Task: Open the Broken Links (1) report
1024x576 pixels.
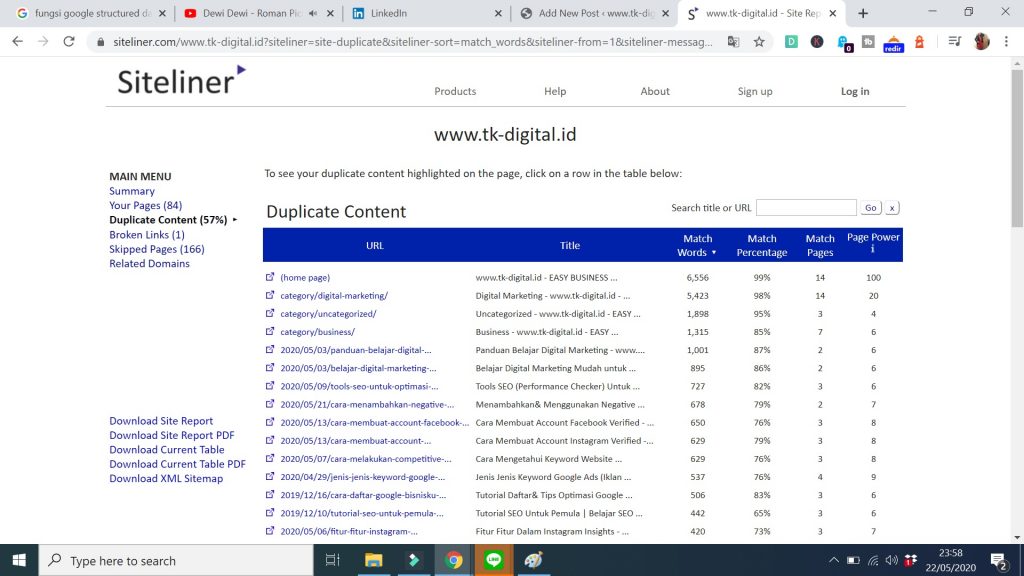Action: coord(147,235)
